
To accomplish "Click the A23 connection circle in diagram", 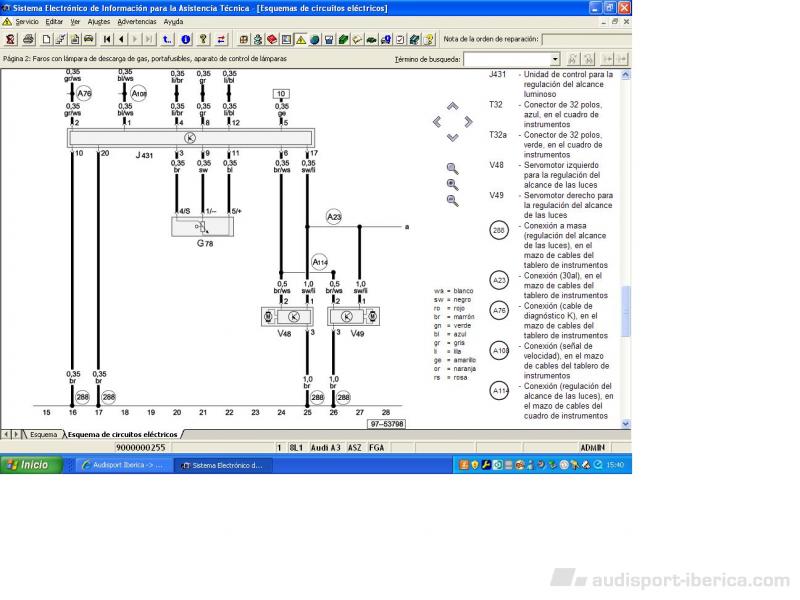I will tap(334, 217).
